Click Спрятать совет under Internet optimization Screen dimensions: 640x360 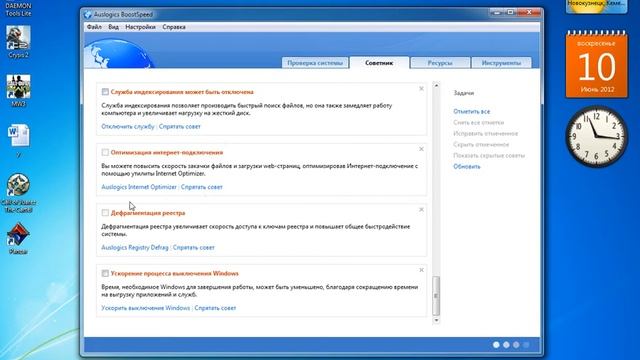202,187
